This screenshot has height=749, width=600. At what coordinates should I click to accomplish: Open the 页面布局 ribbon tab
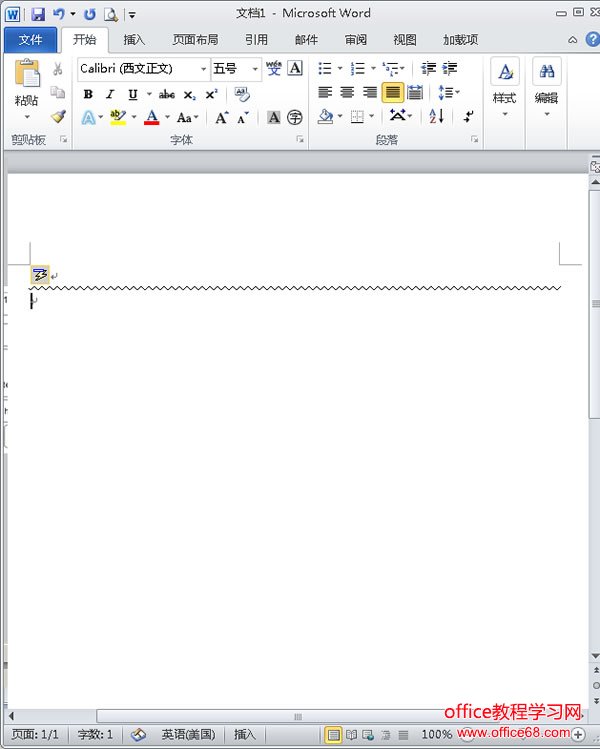coord(195,40)
